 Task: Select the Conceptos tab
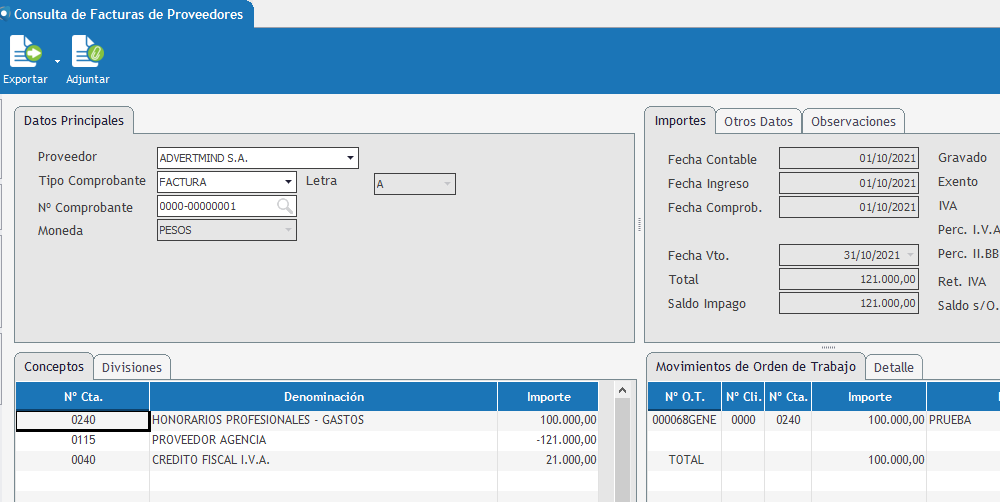[54, 367]
